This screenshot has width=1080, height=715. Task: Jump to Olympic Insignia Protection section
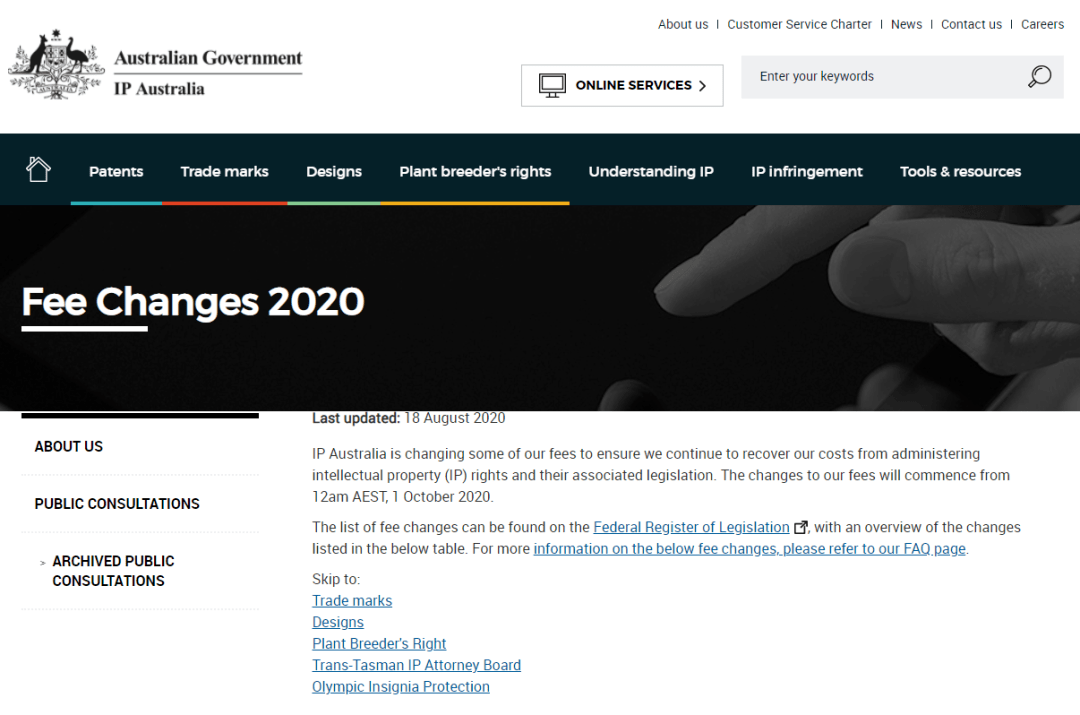tap(401, 687)
